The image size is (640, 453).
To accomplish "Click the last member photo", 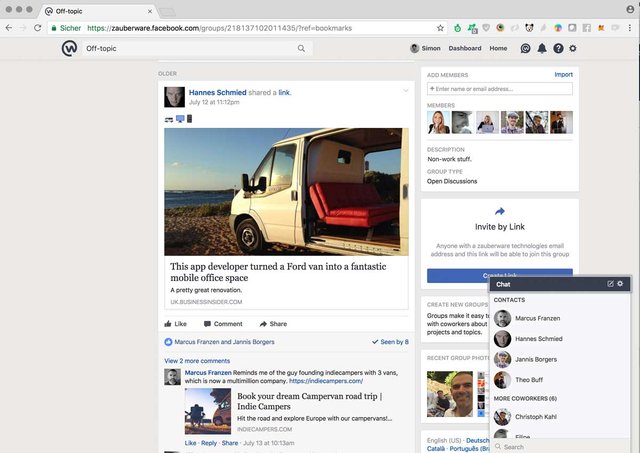I will coord(561,122).
